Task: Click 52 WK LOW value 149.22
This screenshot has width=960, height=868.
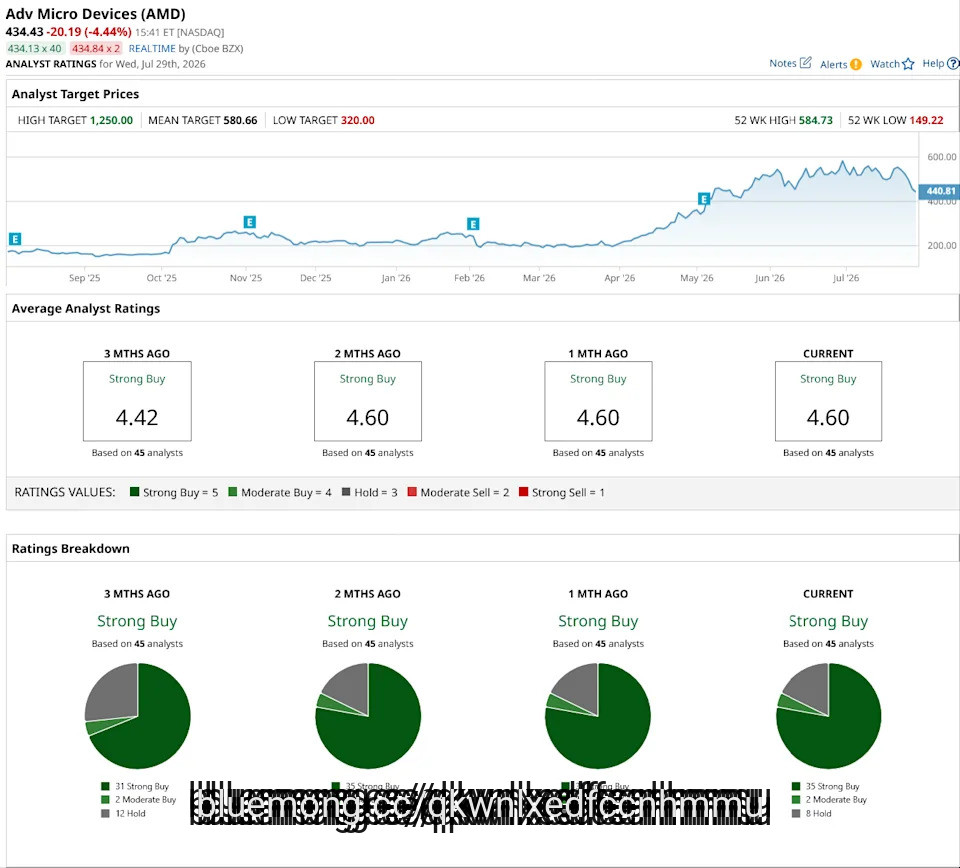Action: coord(926,120)
